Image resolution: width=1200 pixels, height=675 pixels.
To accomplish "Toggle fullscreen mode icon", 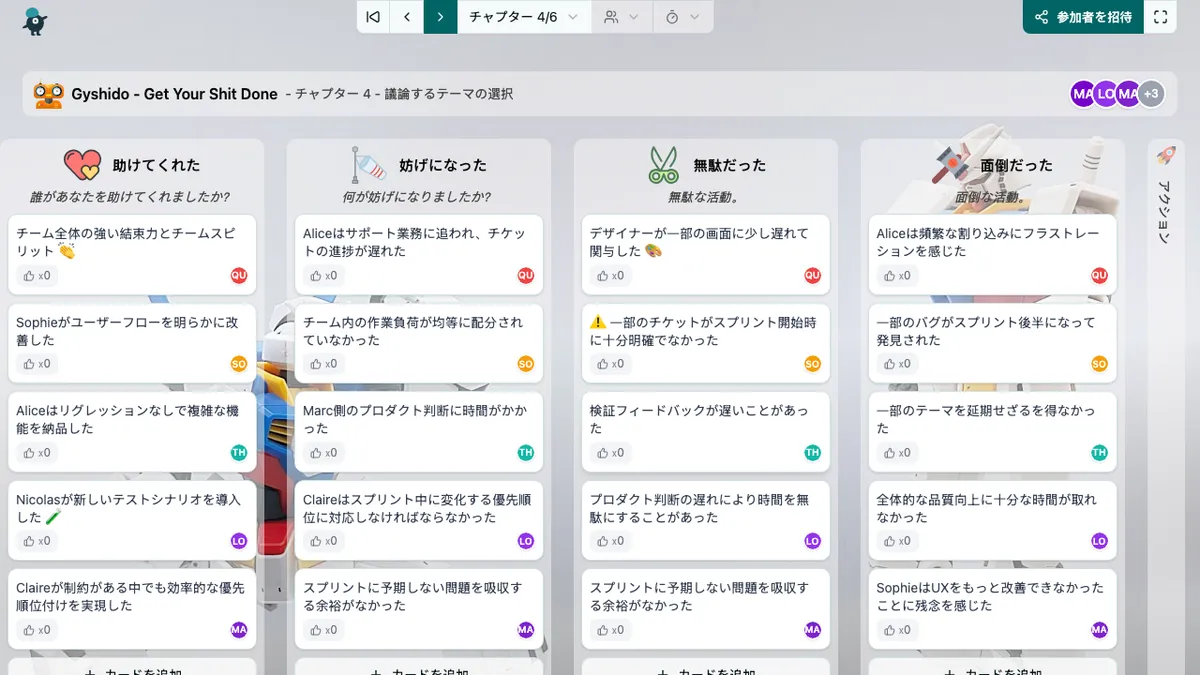I will click(1160, 17).
